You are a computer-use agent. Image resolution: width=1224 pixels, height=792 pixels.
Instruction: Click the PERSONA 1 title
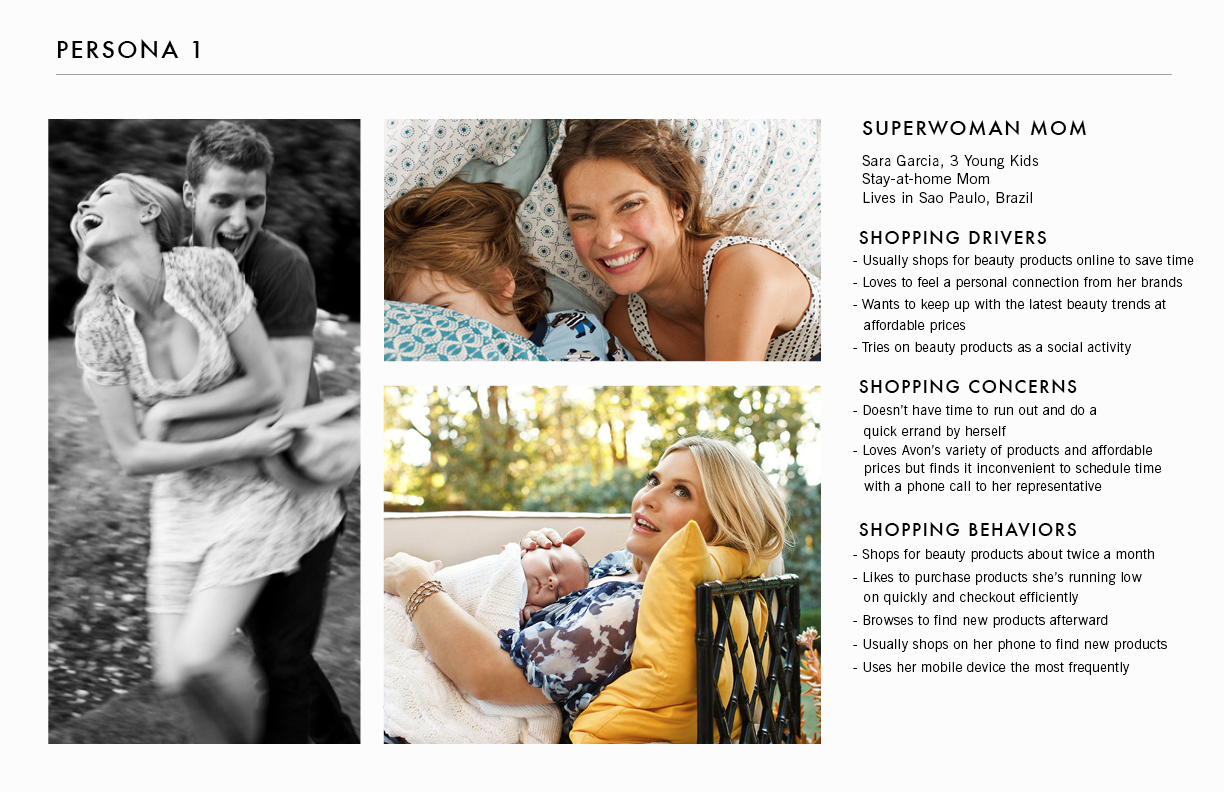pyautogui.click(x=130, y=50)
